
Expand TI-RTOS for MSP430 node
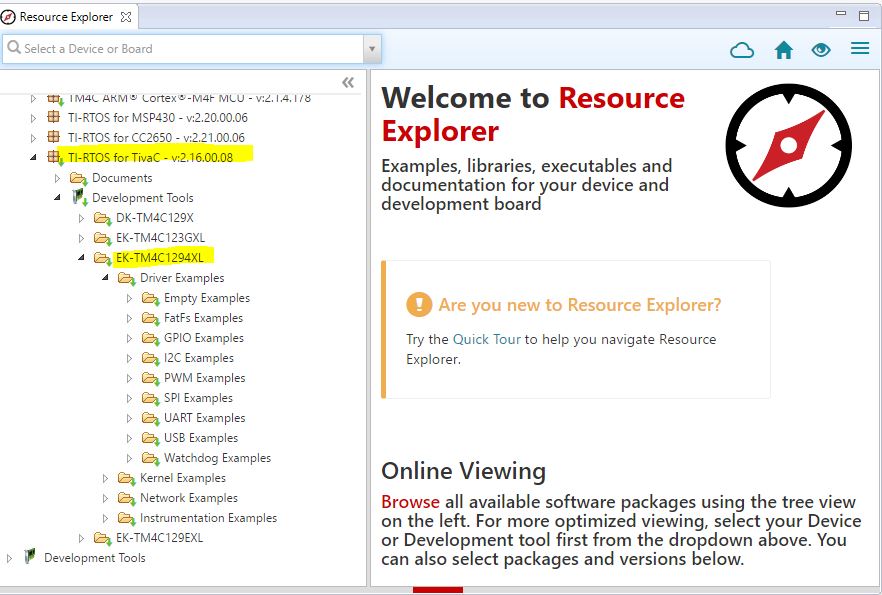click(x=33, y=118)
